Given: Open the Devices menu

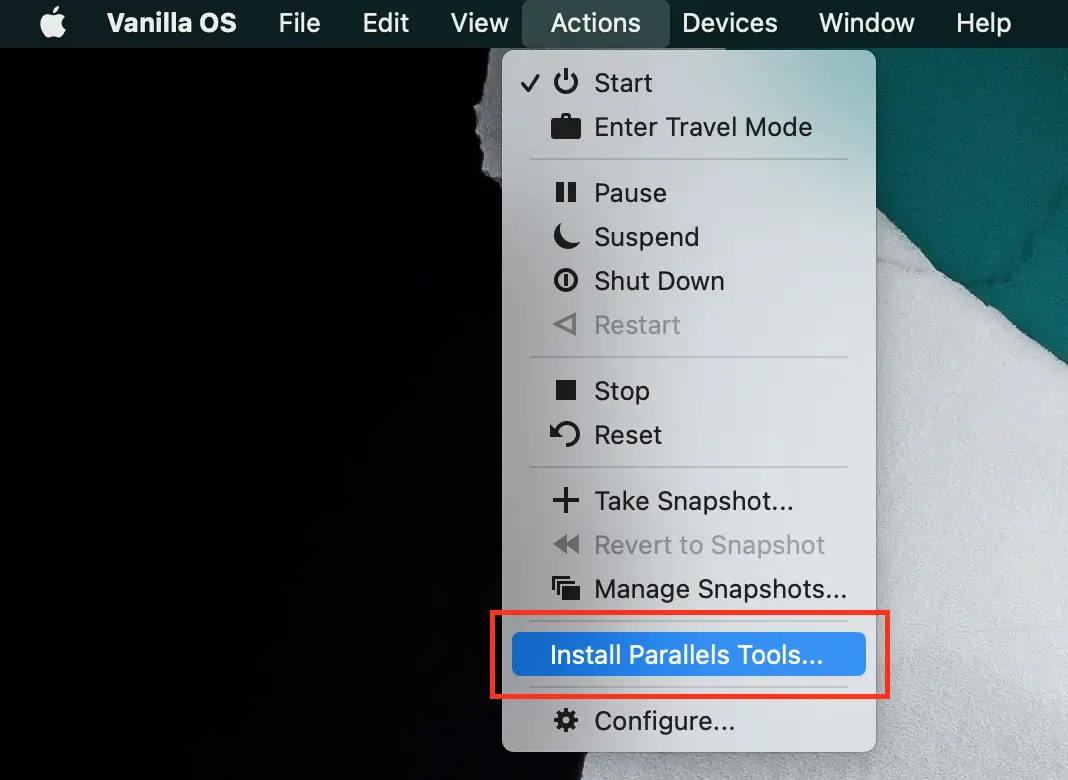Looking at the screenshot, I should point(729,23).
